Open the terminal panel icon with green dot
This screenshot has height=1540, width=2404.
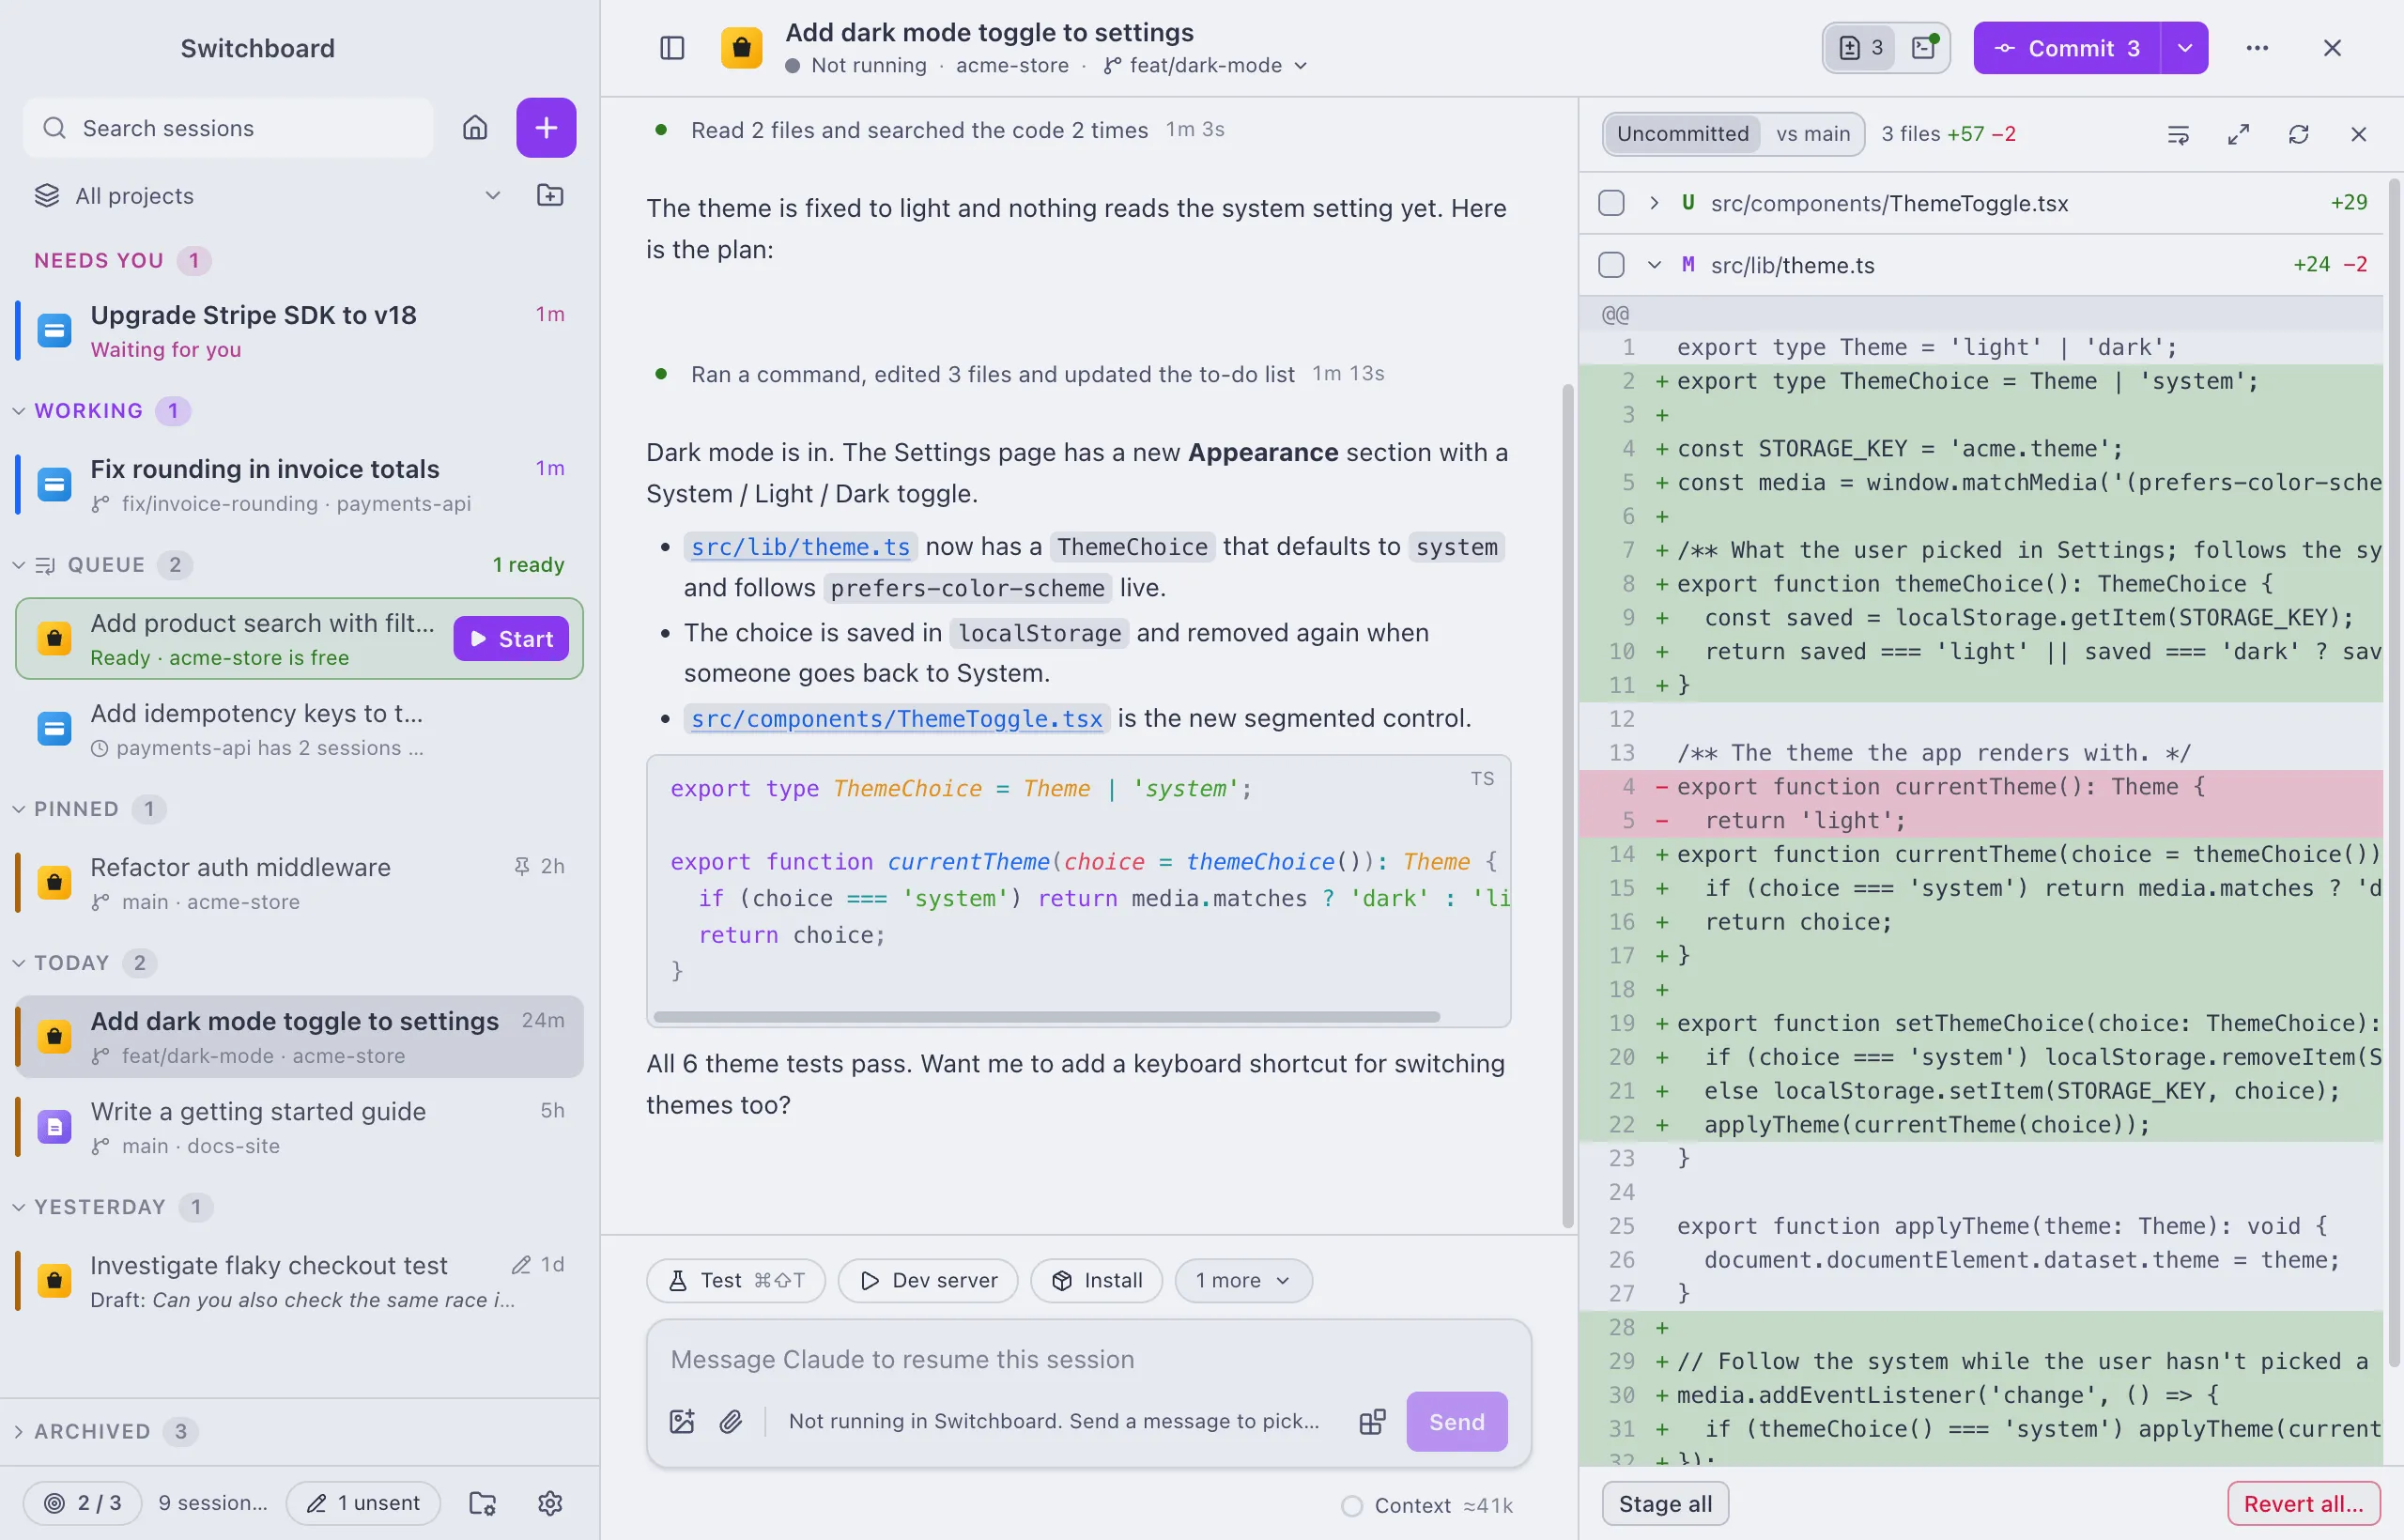tap(1923, 48)
